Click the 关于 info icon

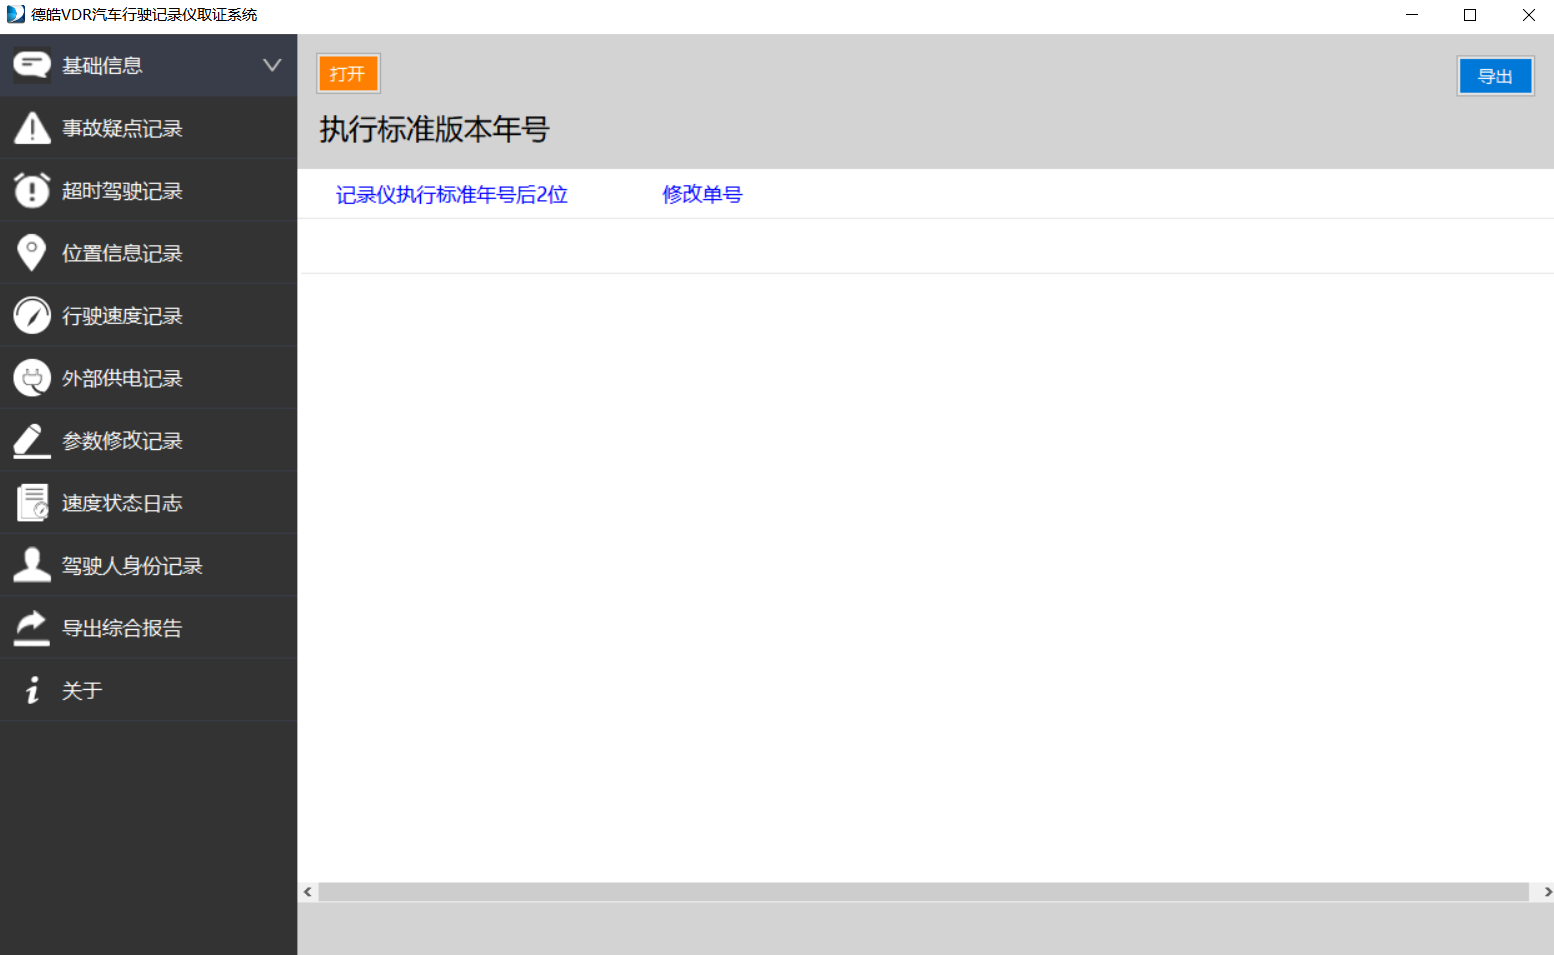[x=32, y=690]
